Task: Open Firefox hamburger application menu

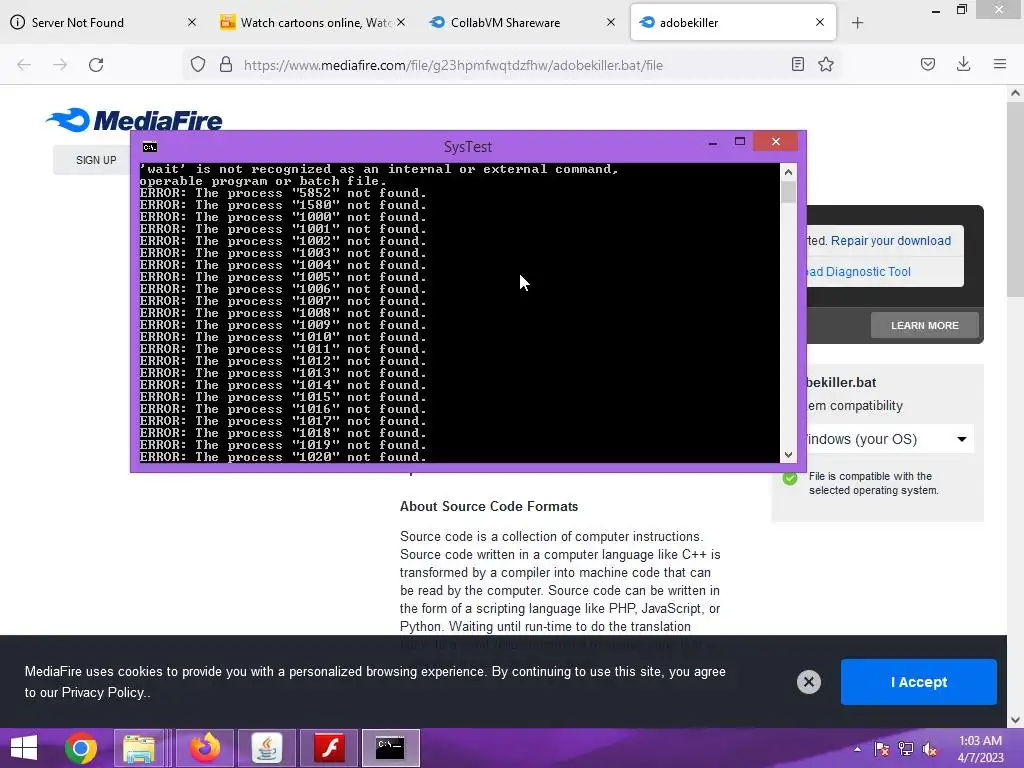Action: [x=1000, y=64]
